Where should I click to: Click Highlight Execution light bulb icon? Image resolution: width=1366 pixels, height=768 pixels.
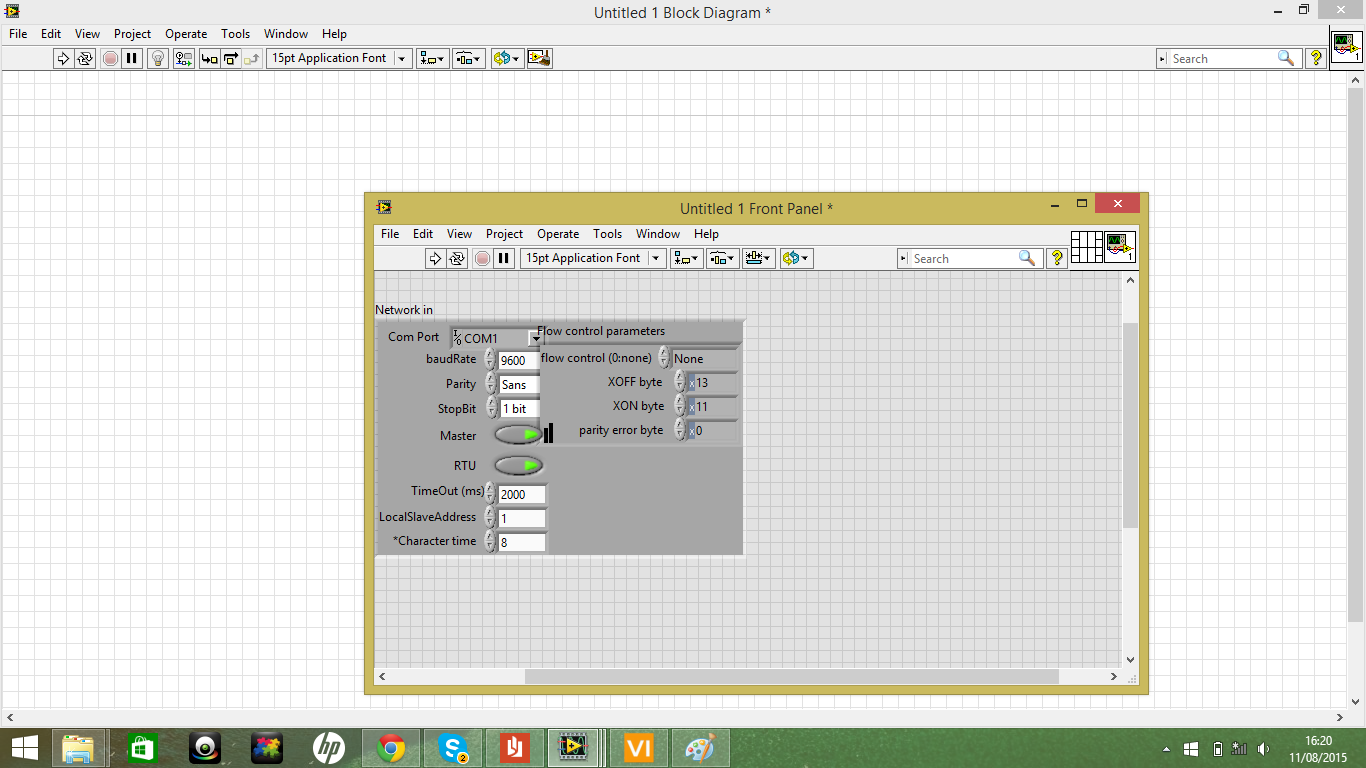(157, 58)
